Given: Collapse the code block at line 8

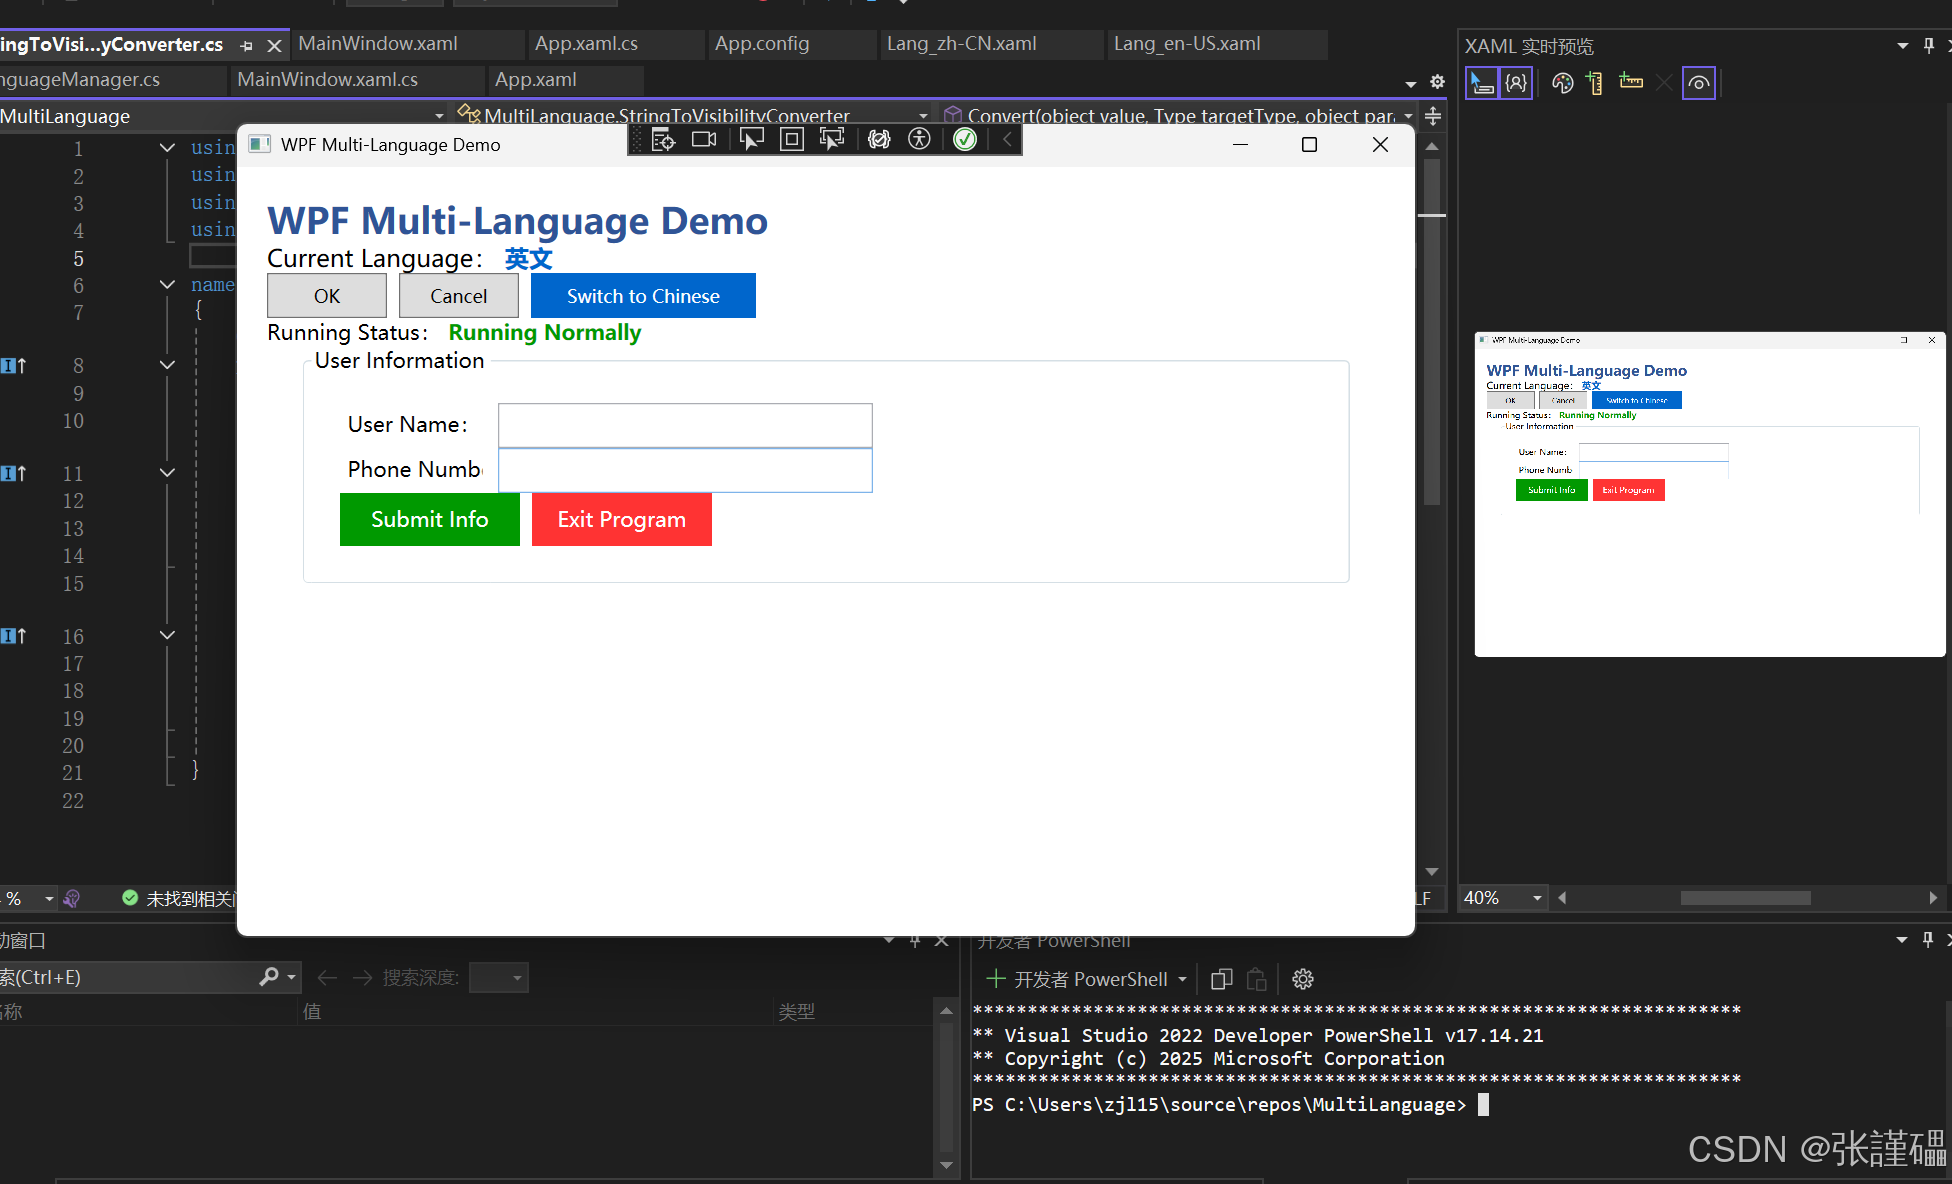Looking at the screenshot, I should tap(167, 365).
